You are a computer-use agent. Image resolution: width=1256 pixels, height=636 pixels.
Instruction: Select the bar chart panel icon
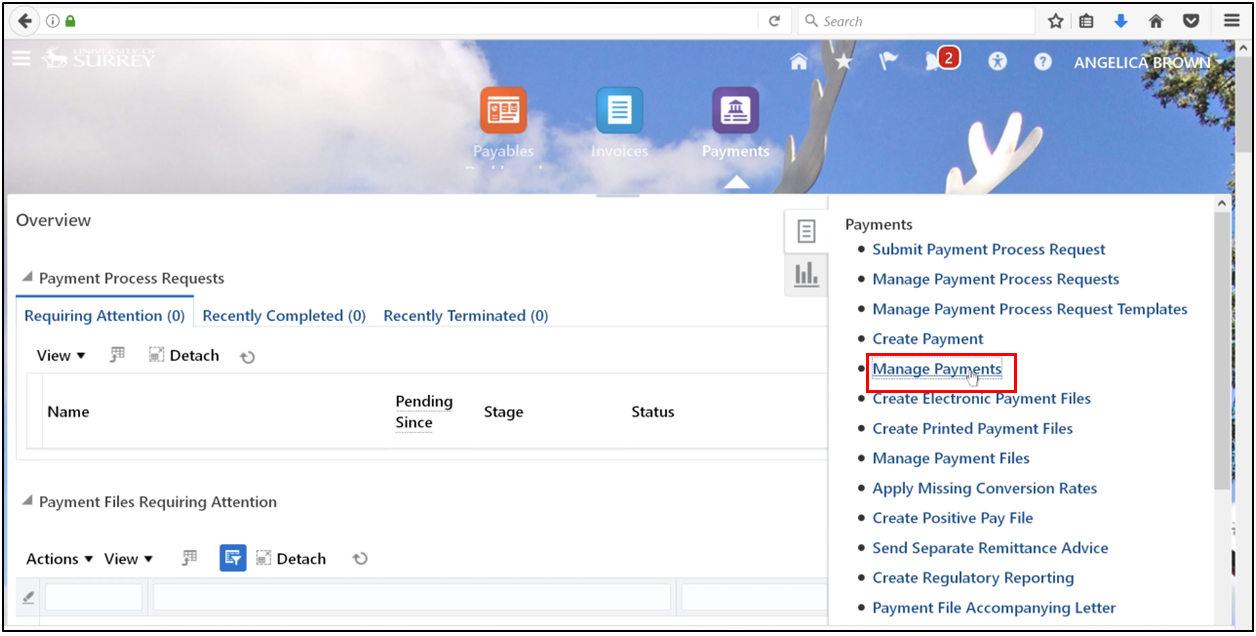[x=806, y=275]
